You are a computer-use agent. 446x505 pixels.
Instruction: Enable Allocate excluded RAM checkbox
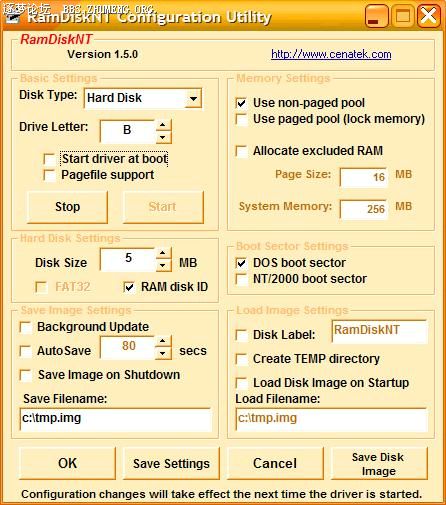241,151
